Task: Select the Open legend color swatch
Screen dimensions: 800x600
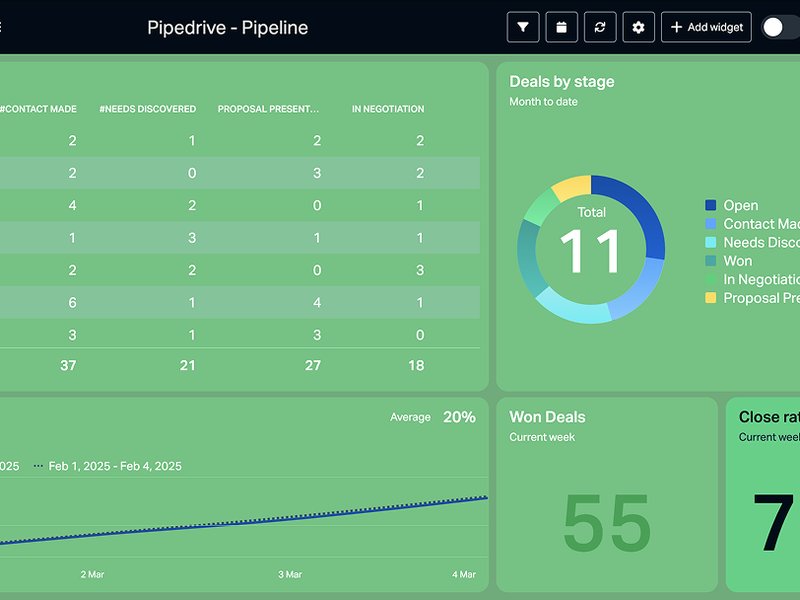Action: click(710, 205)
